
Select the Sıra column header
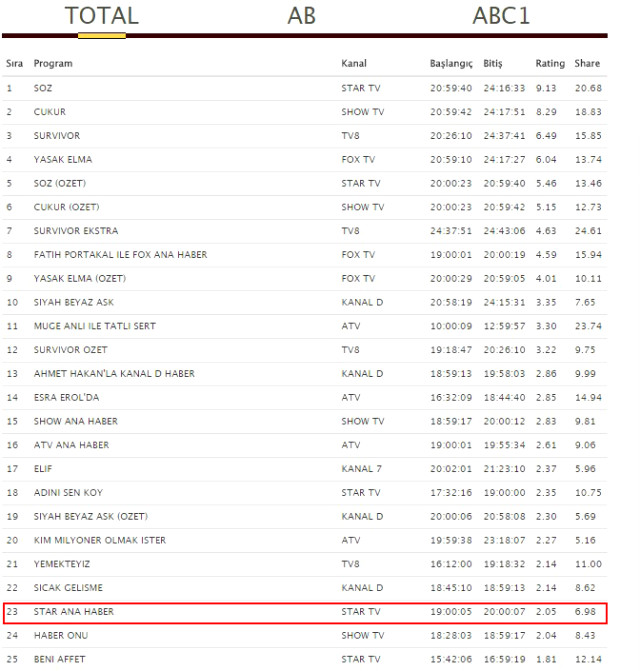point(14,63)
